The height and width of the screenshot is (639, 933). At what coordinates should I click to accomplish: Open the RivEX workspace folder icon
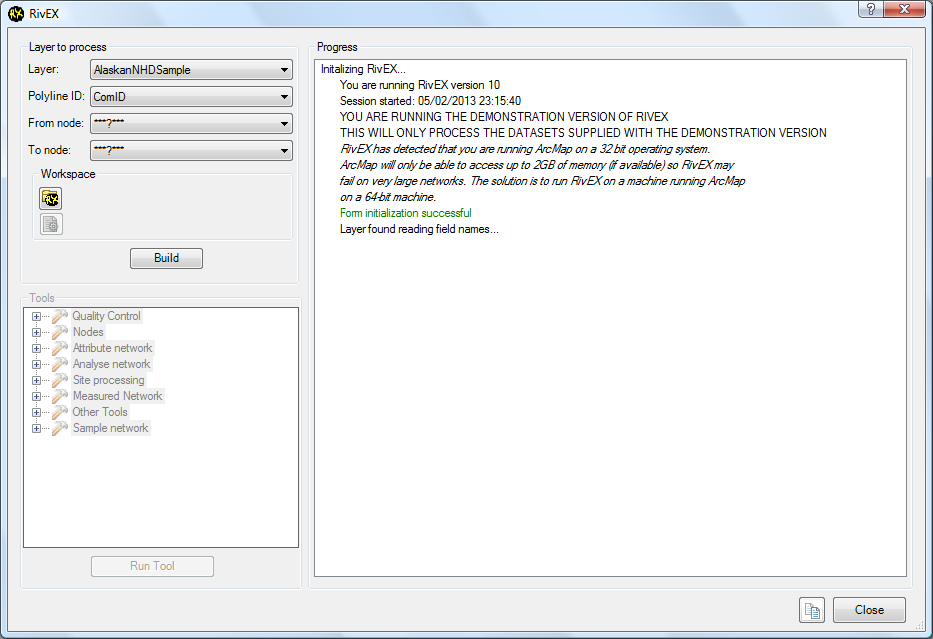click(51, 198)
